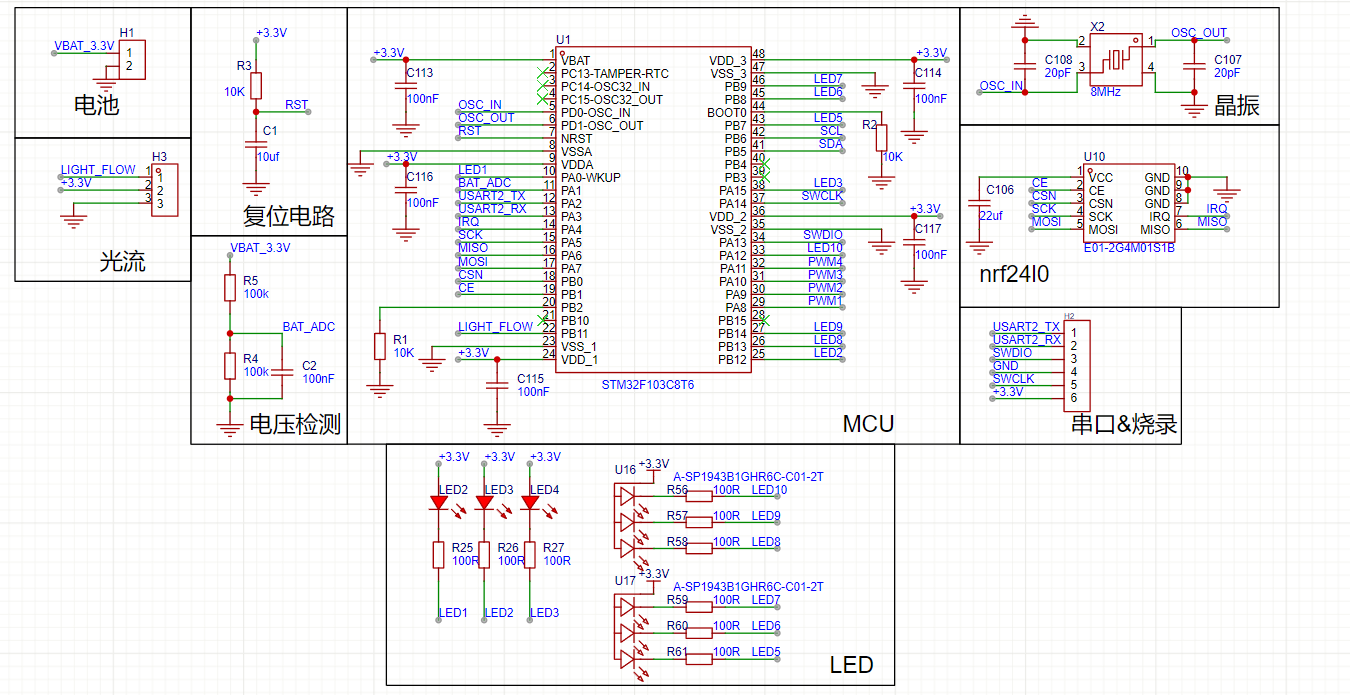
Task: Click the PC13-TAMPER-RTC pin label
Action: pyautogui.click(x=615, y=74)
